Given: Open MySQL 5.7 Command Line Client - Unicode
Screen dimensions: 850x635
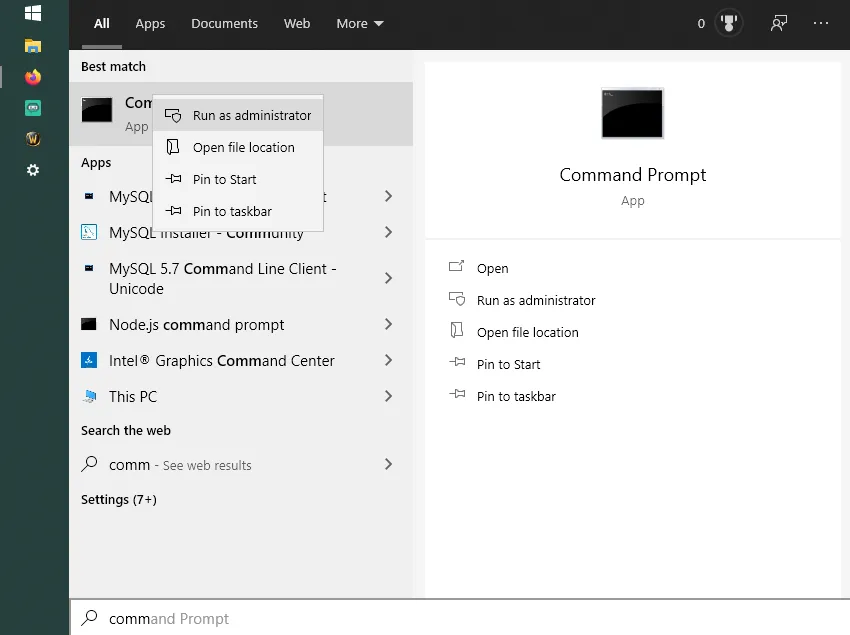Looking at the screenshot, I should pyautogui.click(x=241, y=278).
